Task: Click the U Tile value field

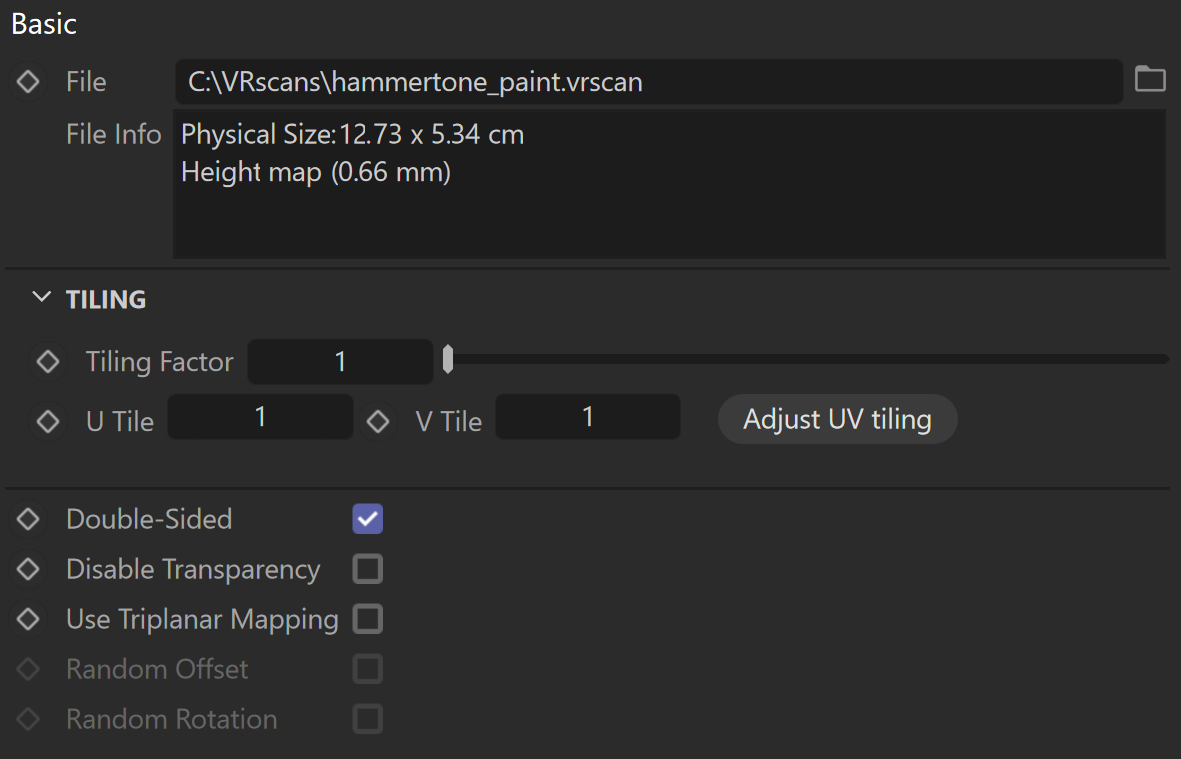Action: (x=260, y=416)
